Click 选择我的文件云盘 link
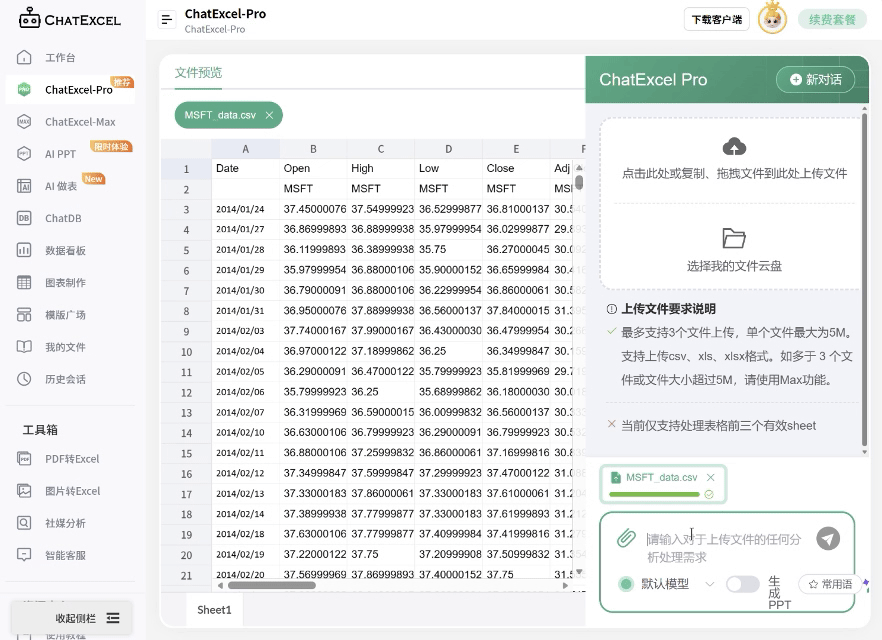The width and height of the screenshot is (882, 640). pyautogui.click(x=734, y=266)
